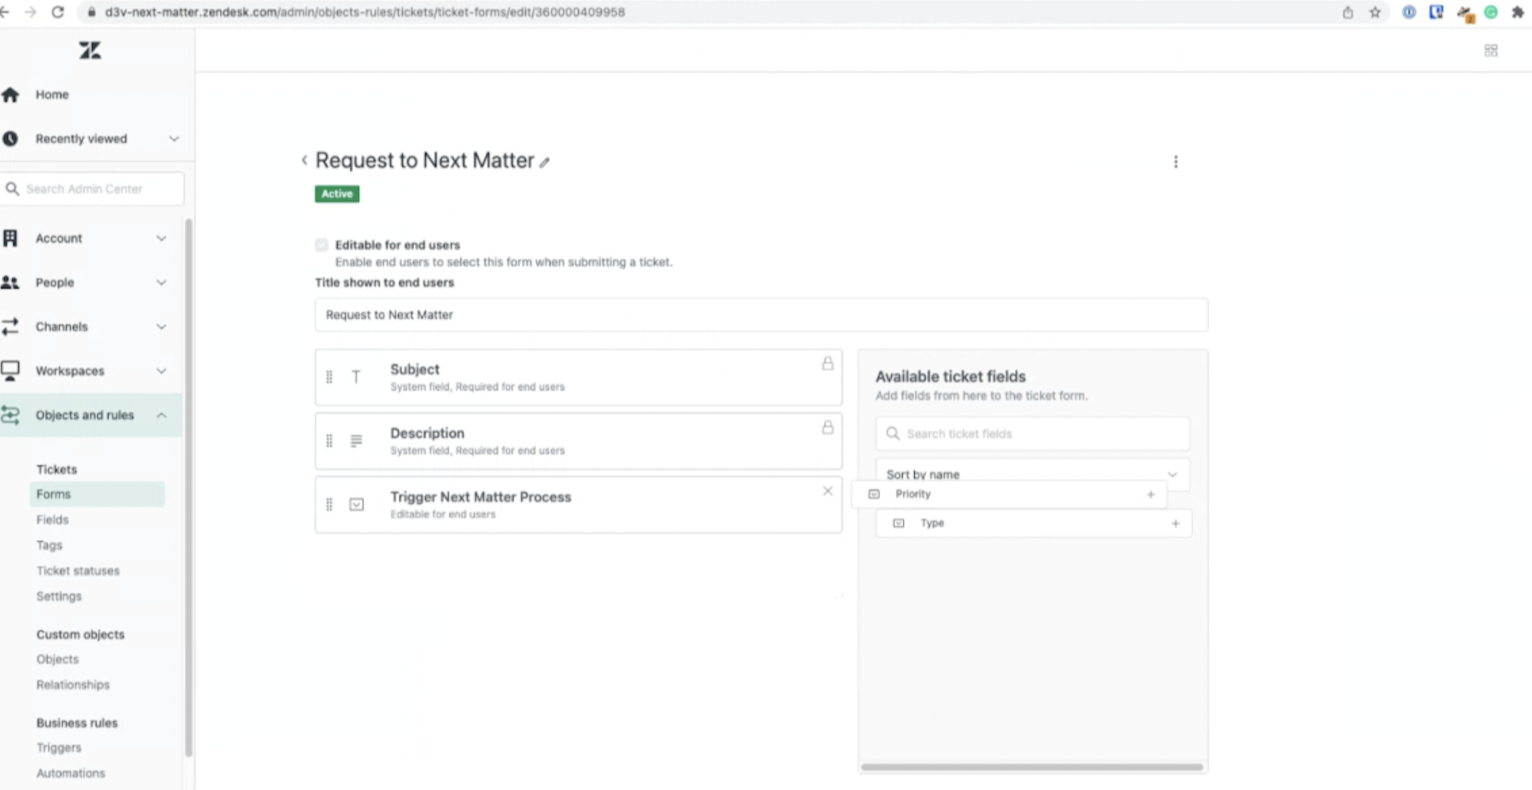This screenshot has width=1532, height=790.
Task: Add the Priority field with plus icon
Action: (x=1150, y=494)
